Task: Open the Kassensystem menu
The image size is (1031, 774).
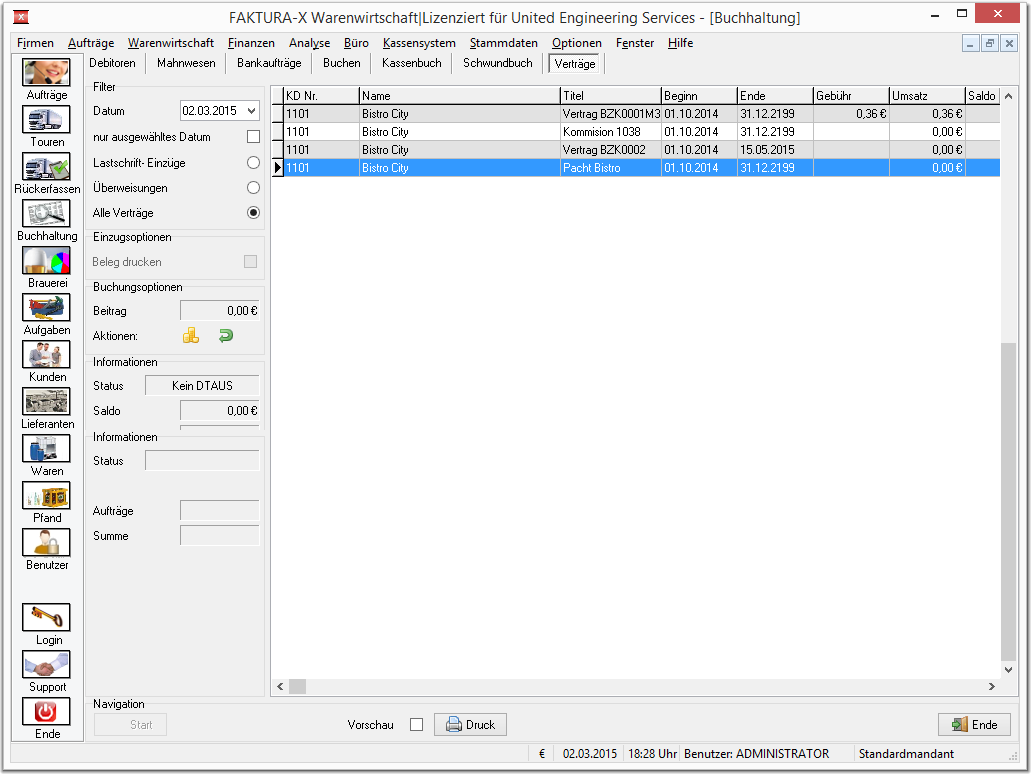Action: pos(419,43)
